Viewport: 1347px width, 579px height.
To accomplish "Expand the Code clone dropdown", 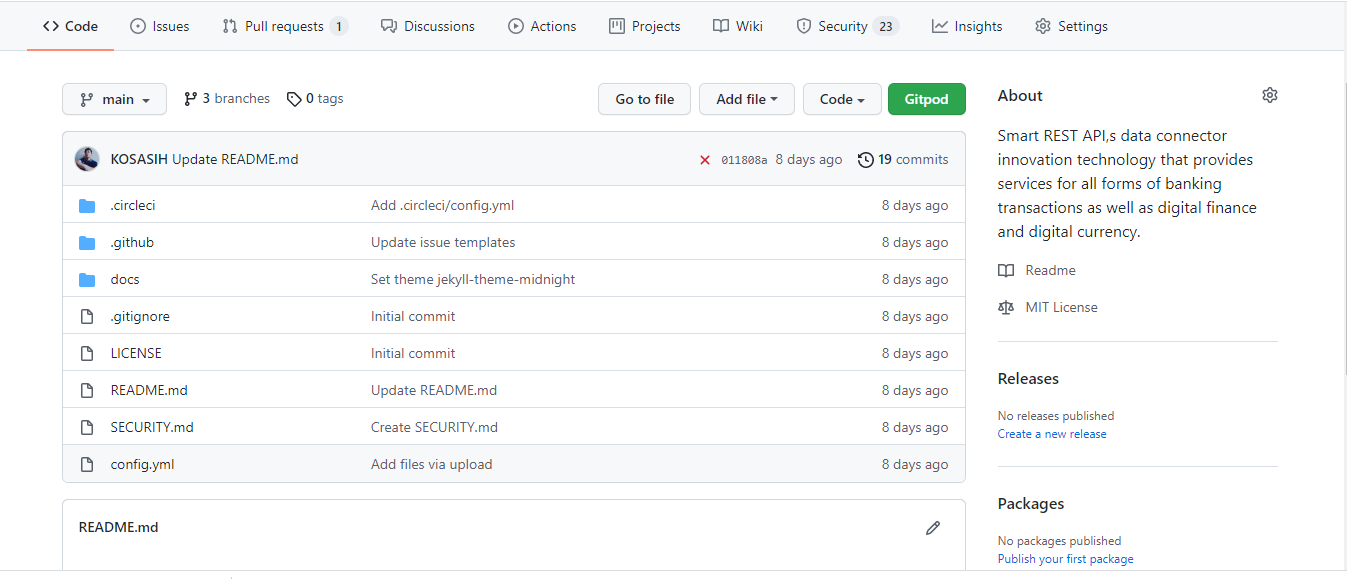I will (842, 99).
